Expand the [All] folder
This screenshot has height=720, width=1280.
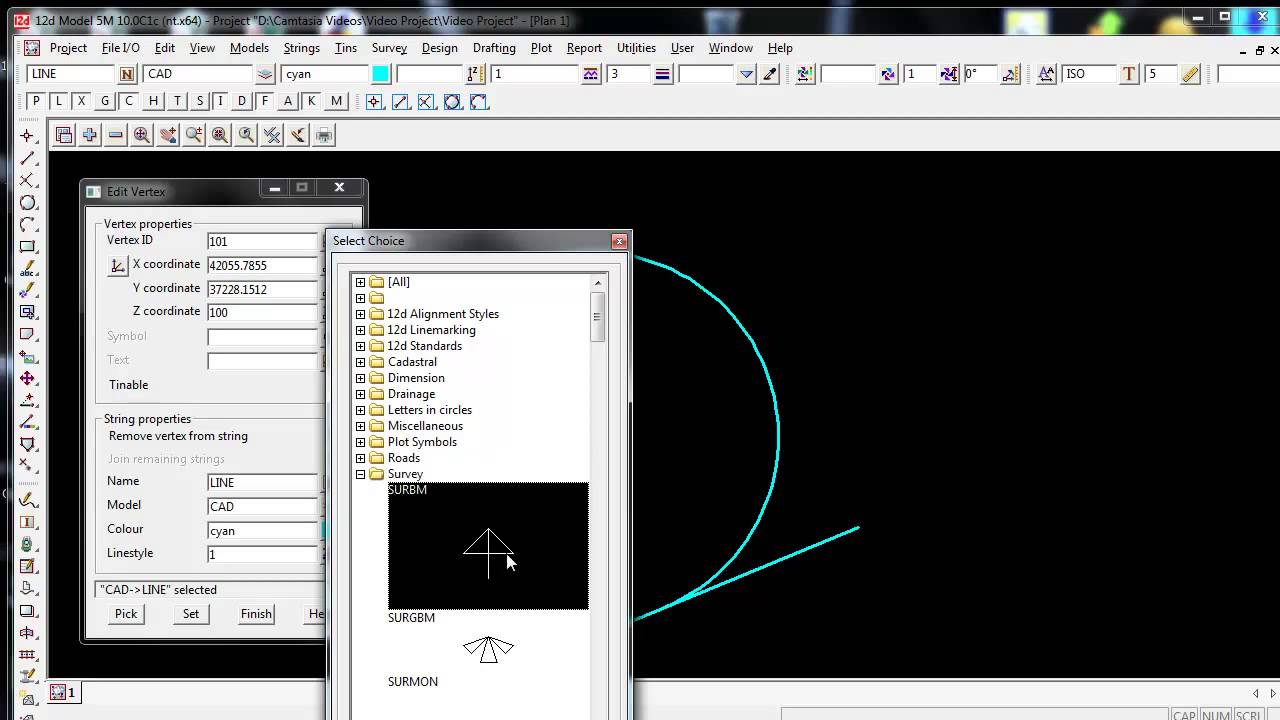pyautogui.click(x=360, y=282)
